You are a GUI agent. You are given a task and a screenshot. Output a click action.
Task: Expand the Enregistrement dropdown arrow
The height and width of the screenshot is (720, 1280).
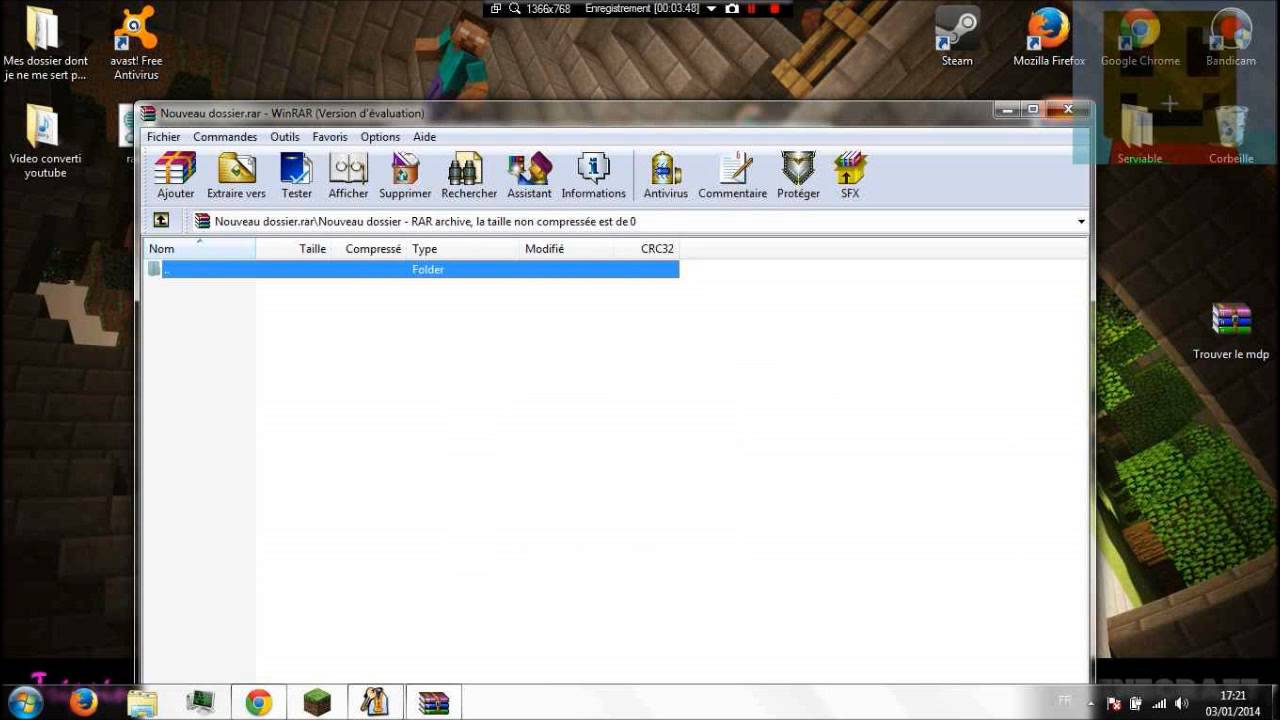pyautogui.click(x=711, y=8)
